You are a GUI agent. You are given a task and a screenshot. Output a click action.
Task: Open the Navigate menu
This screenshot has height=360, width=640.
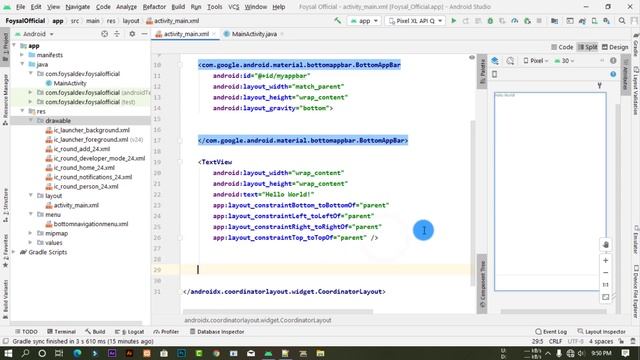78,7
